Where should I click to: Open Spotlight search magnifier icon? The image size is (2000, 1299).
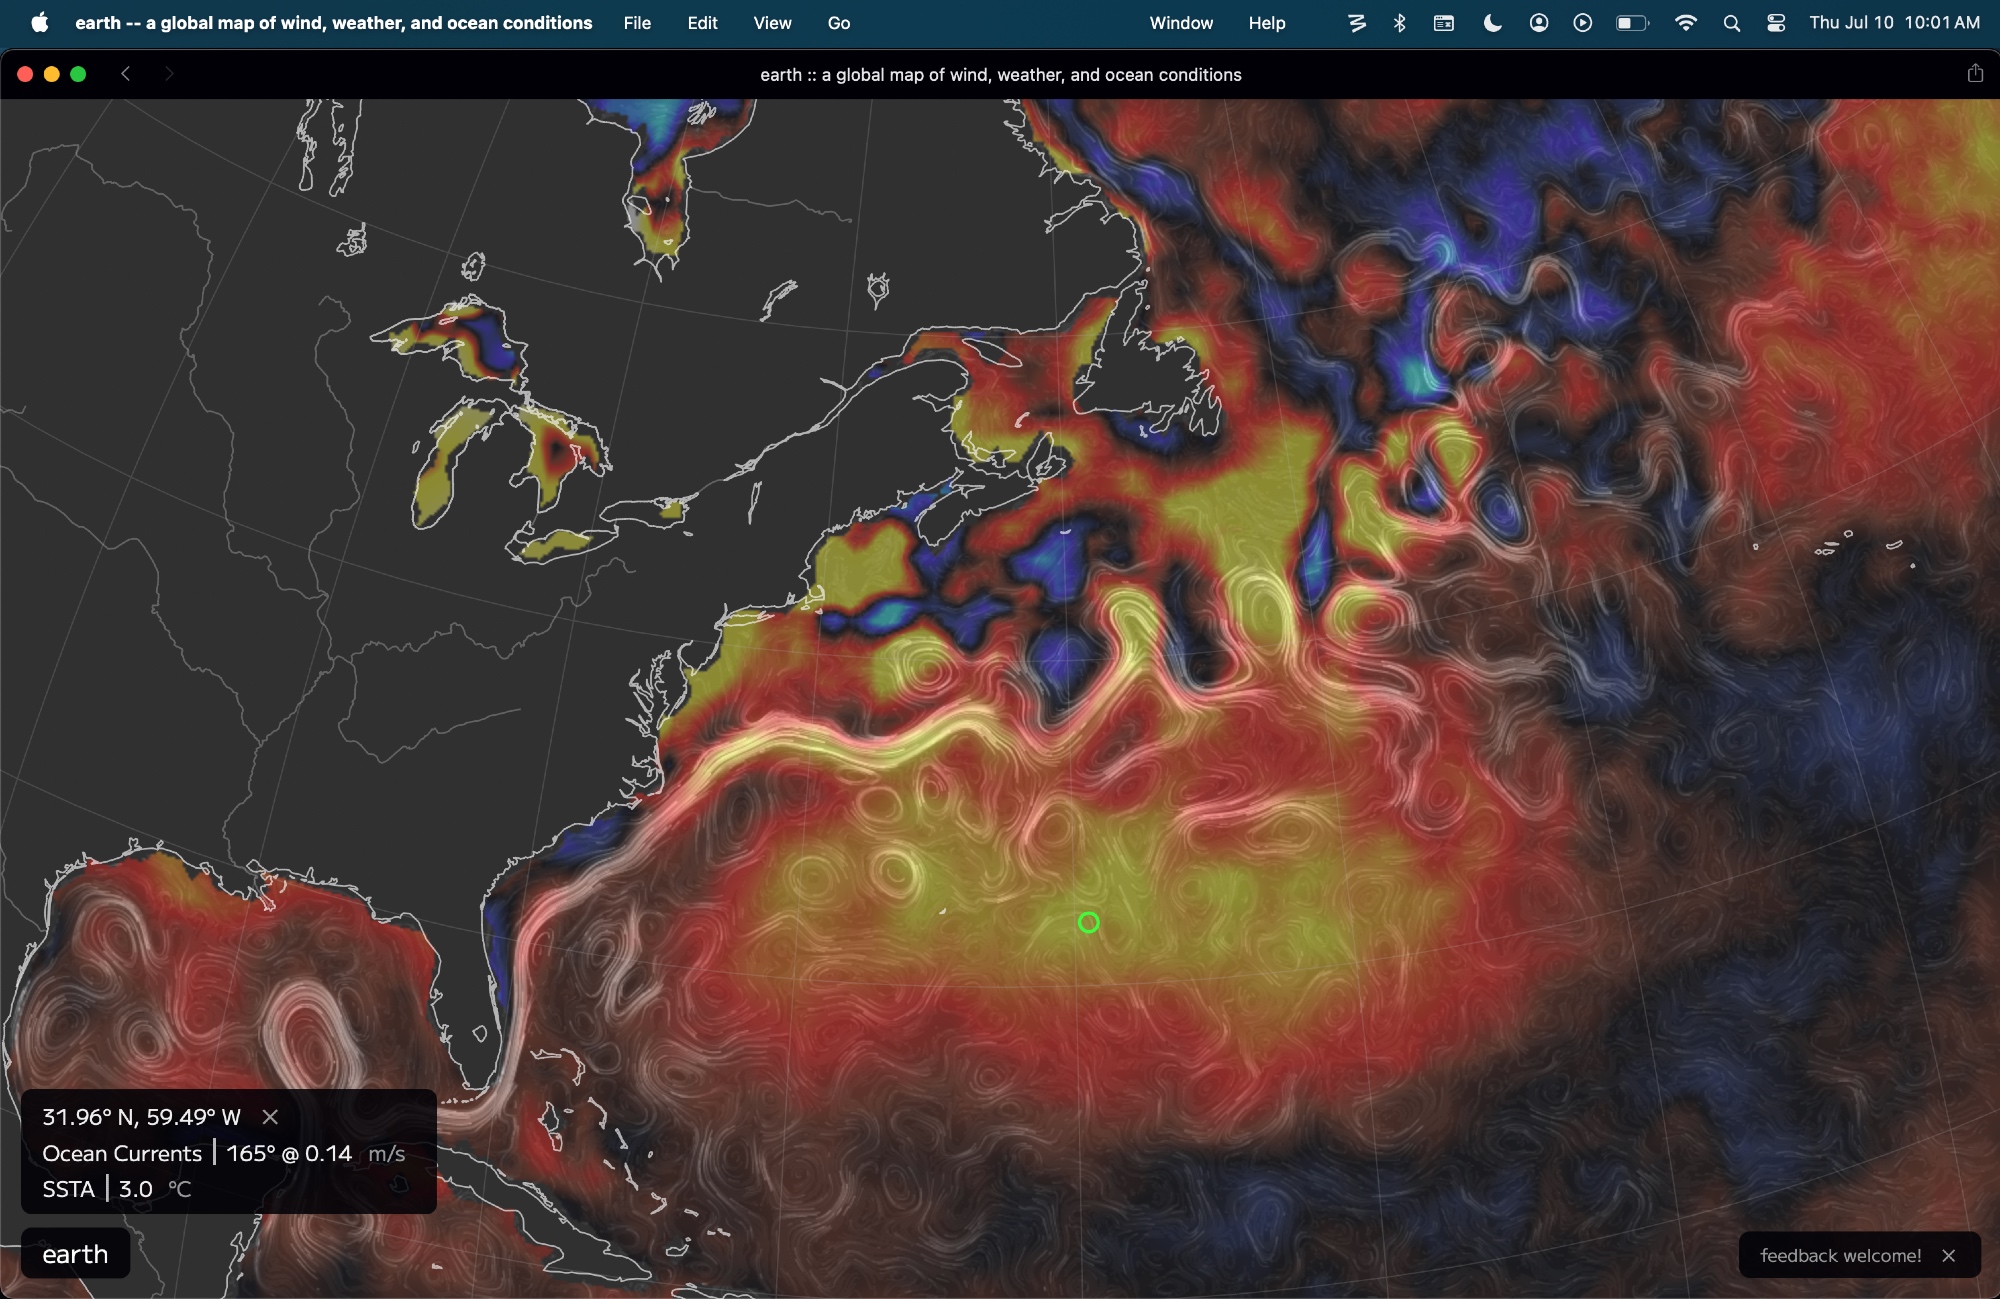pos(1732,23)
